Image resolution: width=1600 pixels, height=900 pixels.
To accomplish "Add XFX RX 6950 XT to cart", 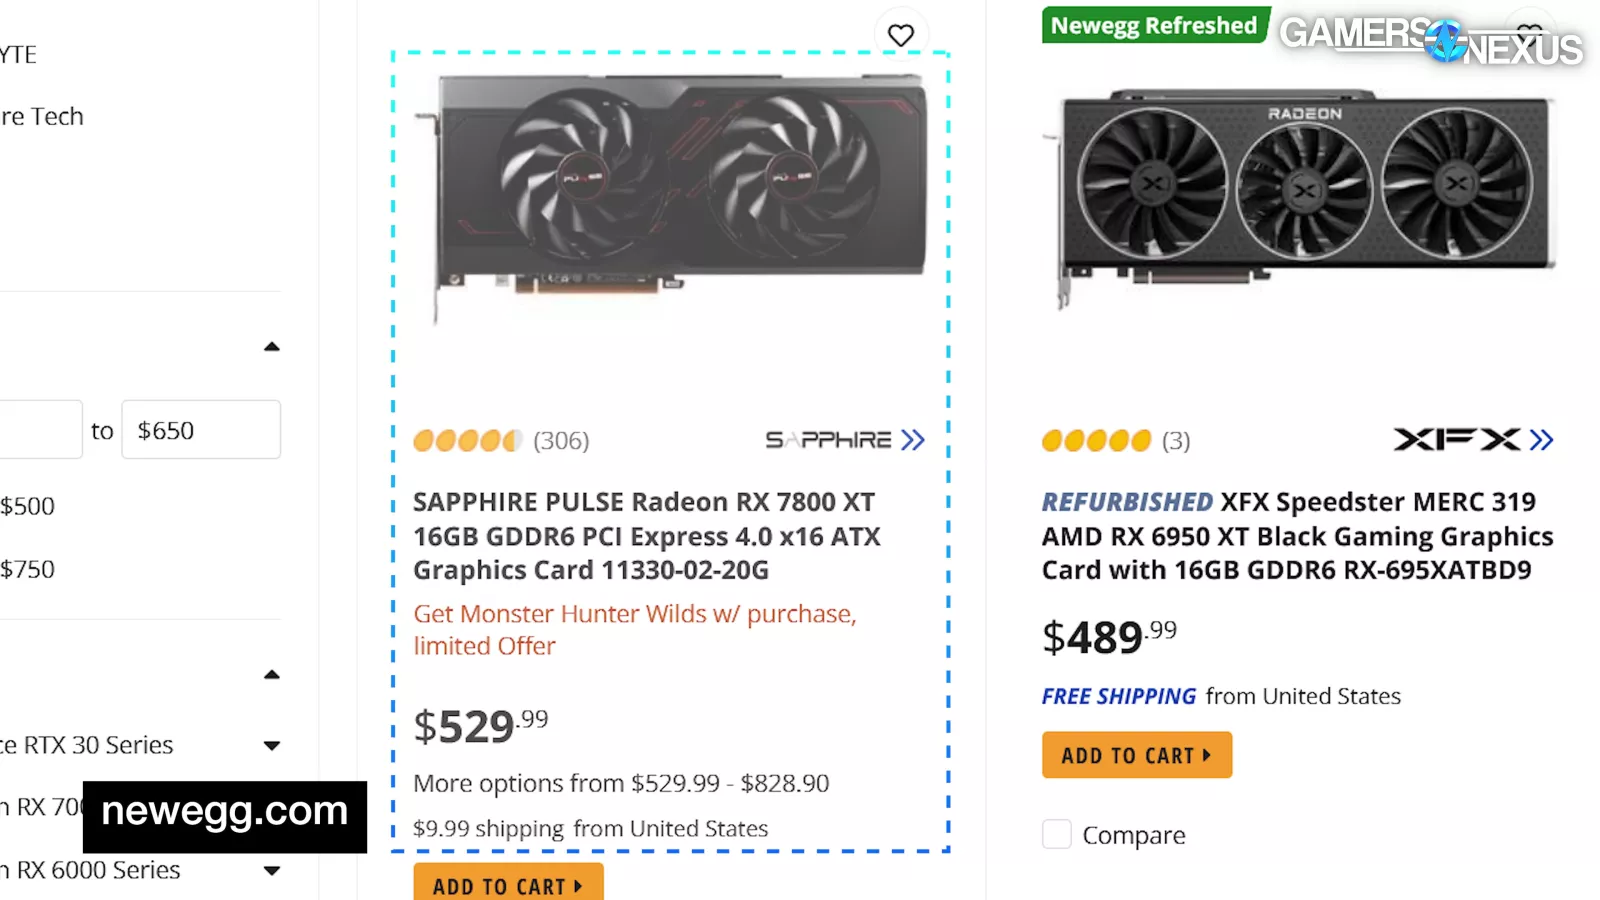I will pos(1136,755).
